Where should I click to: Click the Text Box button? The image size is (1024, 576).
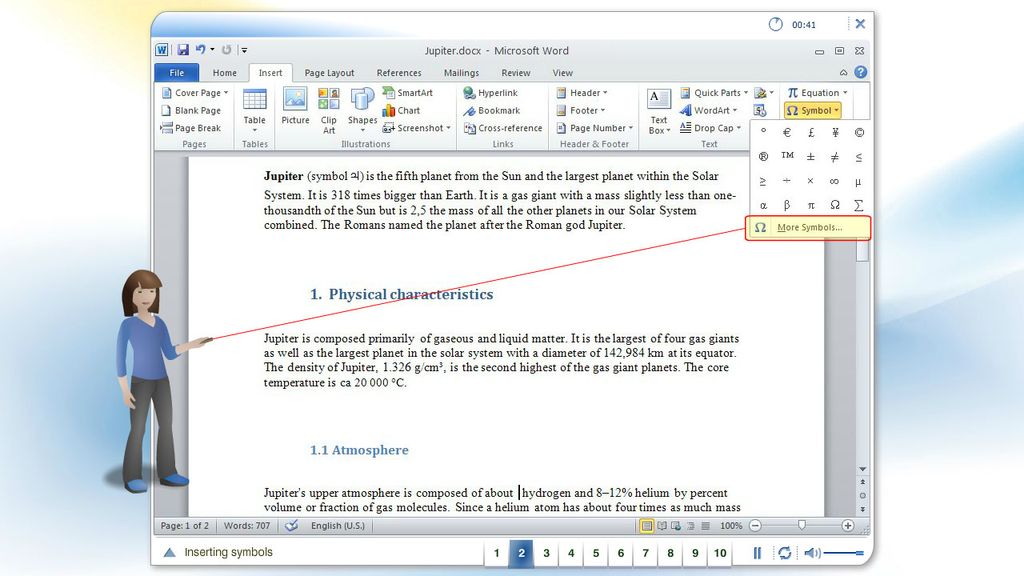(x=659, y=110)
